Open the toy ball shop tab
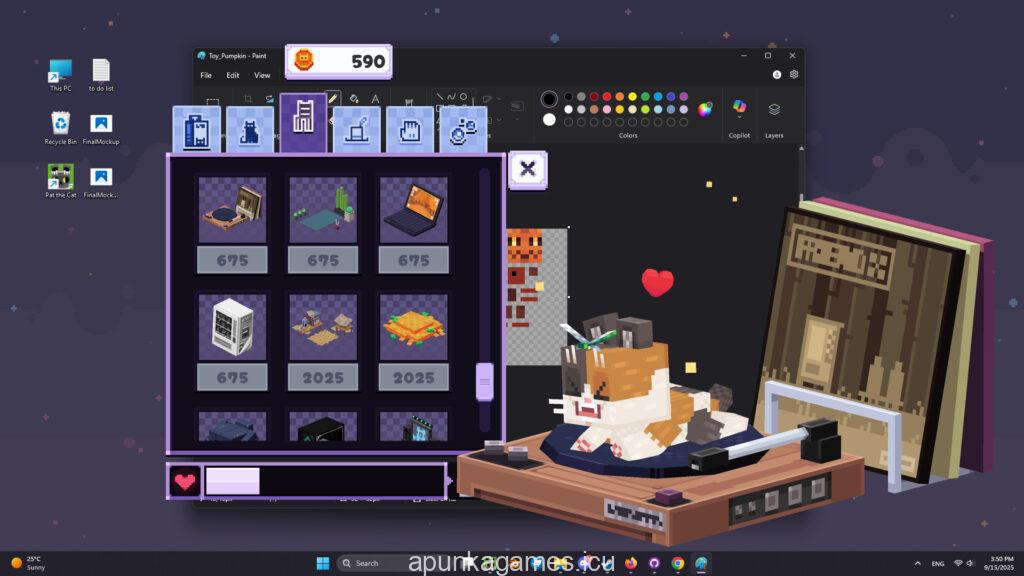 coord(464,129)
